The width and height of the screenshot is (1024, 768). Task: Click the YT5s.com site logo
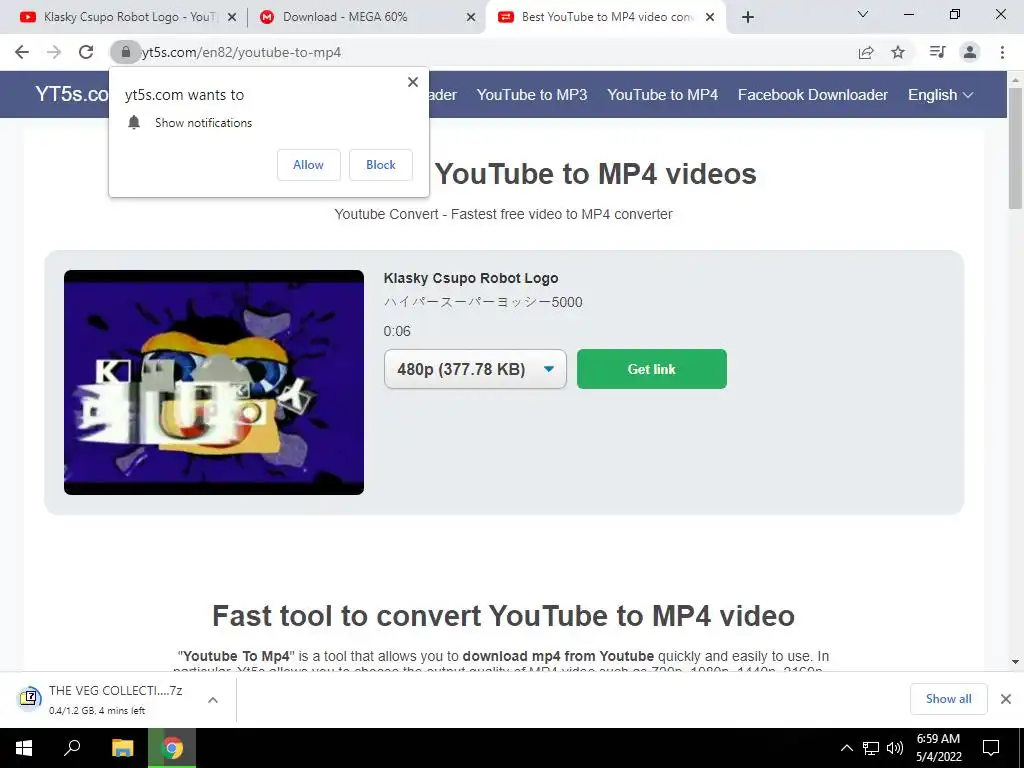point(72,94)
